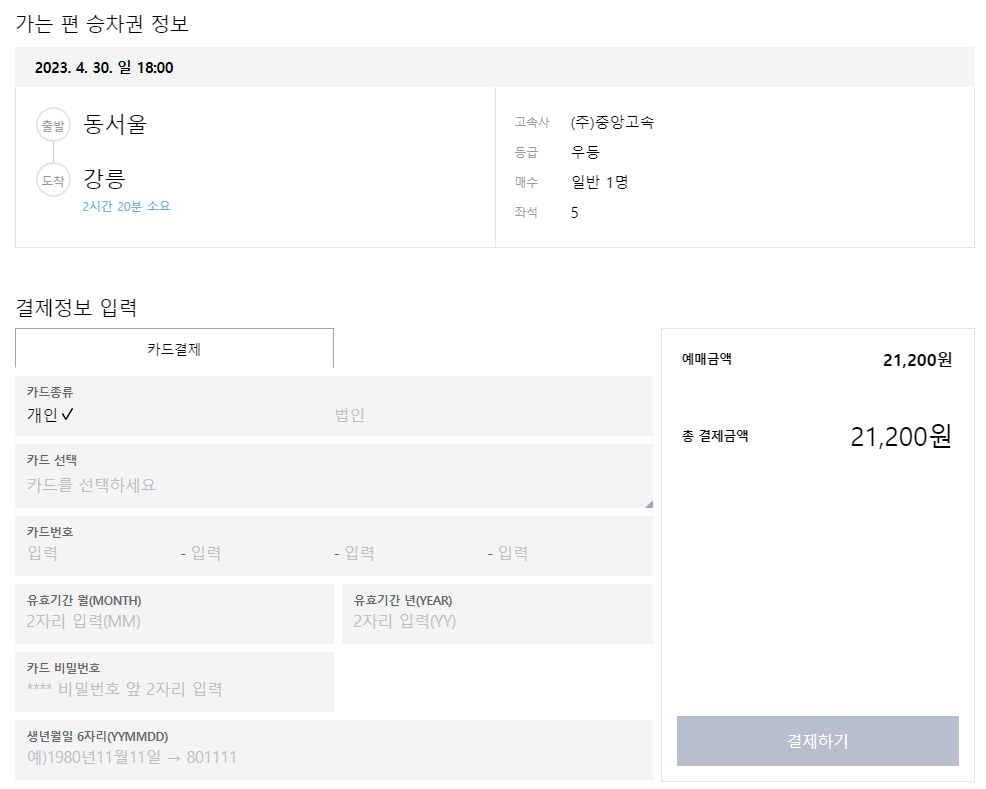Click 총 결제금액 21,200원 total

(x=900, y=436)
